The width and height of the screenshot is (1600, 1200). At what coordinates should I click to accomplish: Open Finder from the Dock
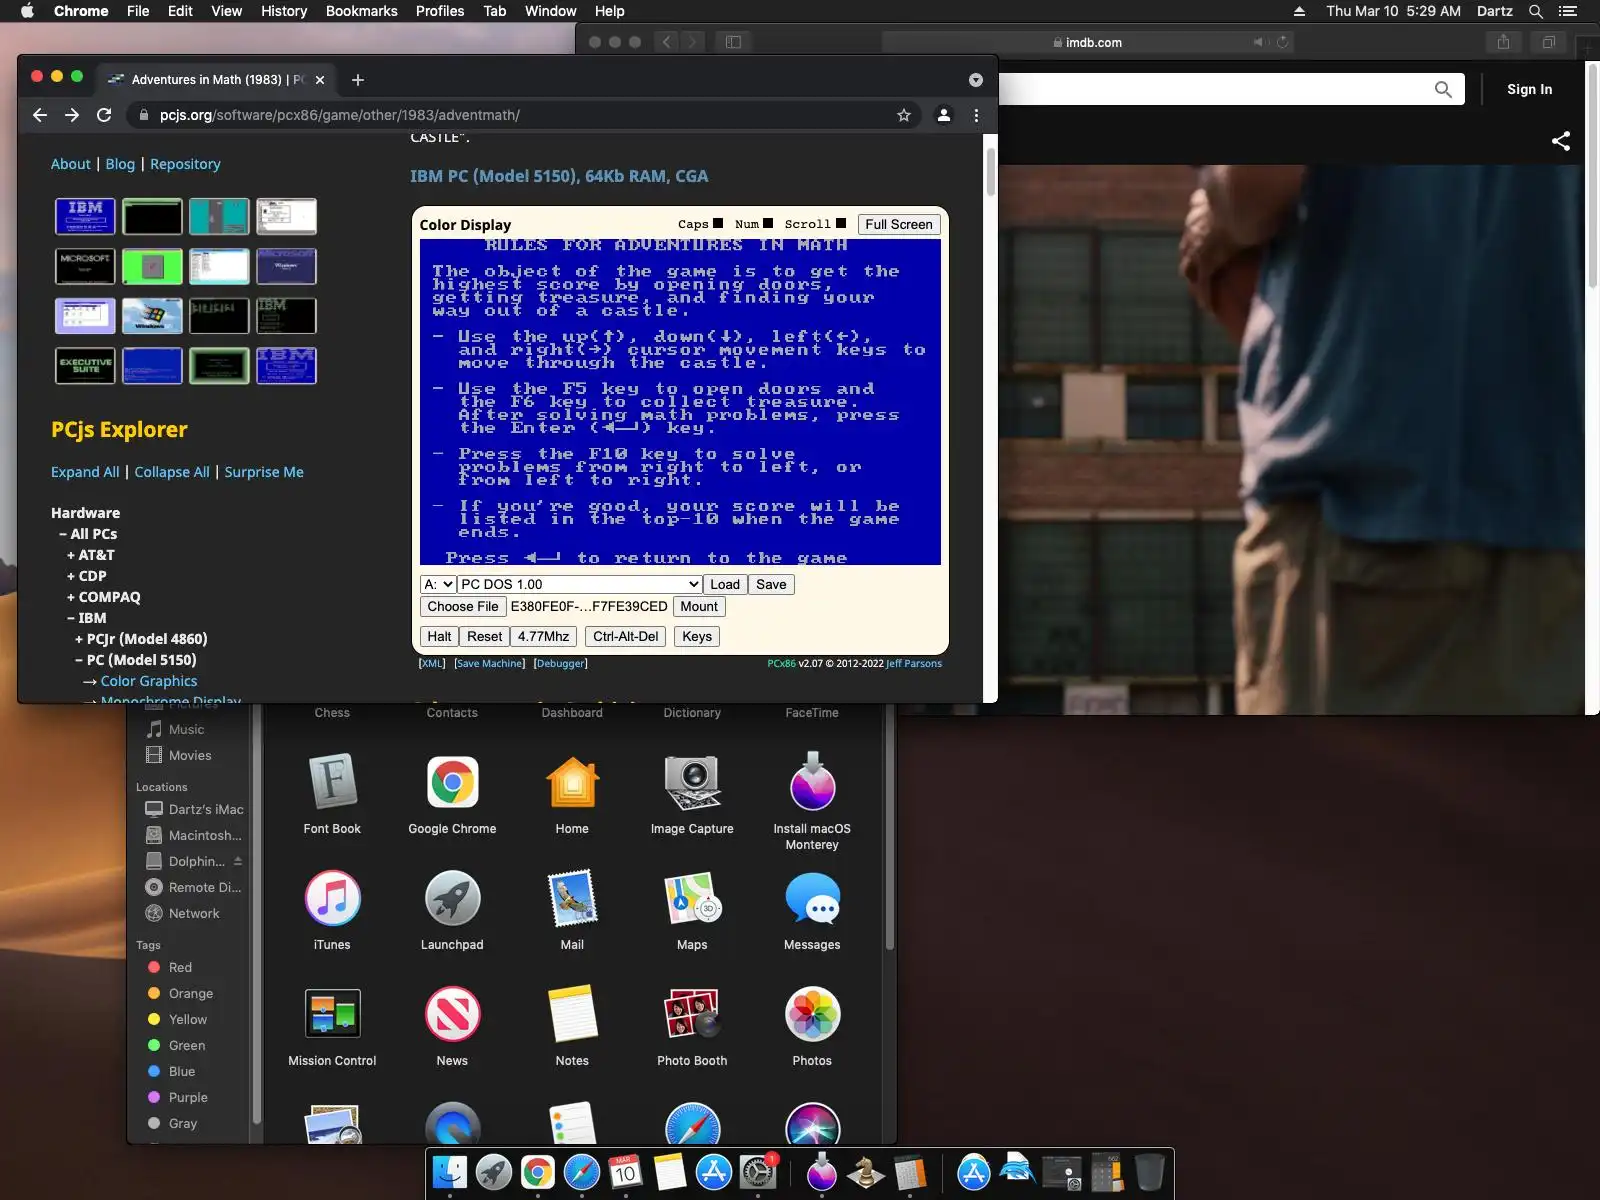pos(450,1172)
